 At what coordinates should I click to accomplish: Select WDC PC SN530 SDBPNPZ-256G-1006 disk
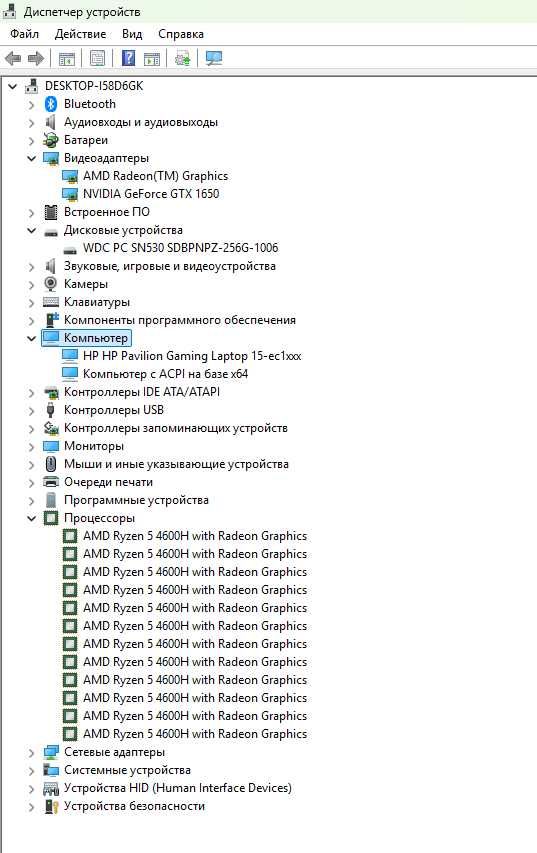[x=180, y=248]
